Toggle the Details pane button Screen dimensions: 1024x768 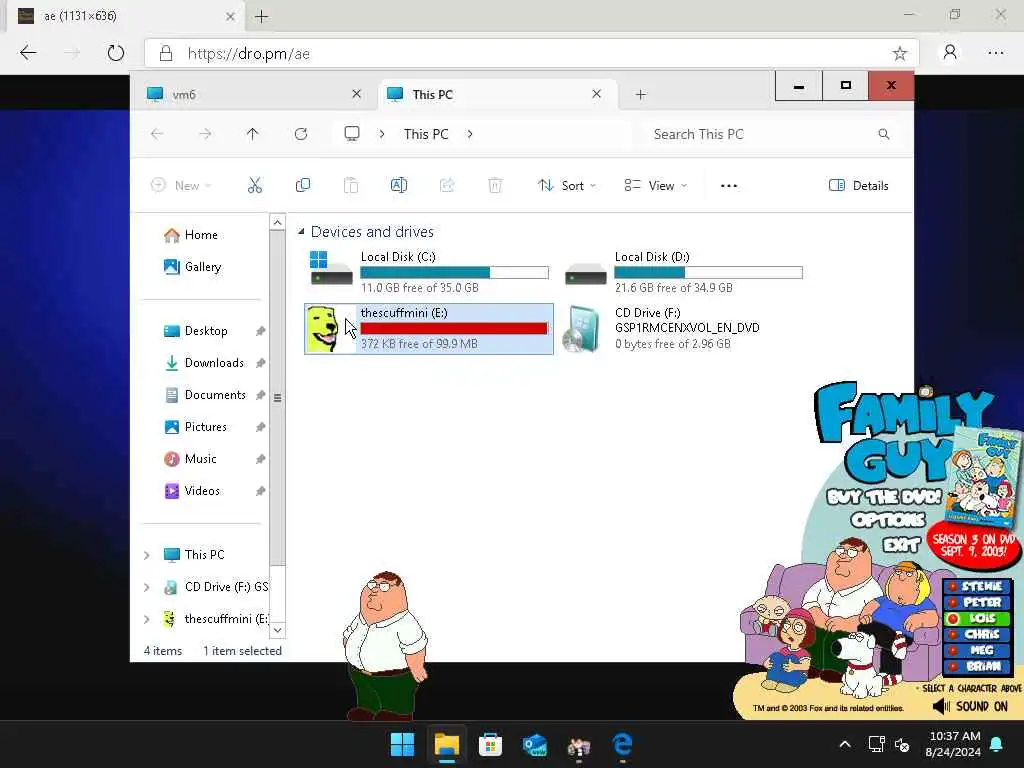858,185
